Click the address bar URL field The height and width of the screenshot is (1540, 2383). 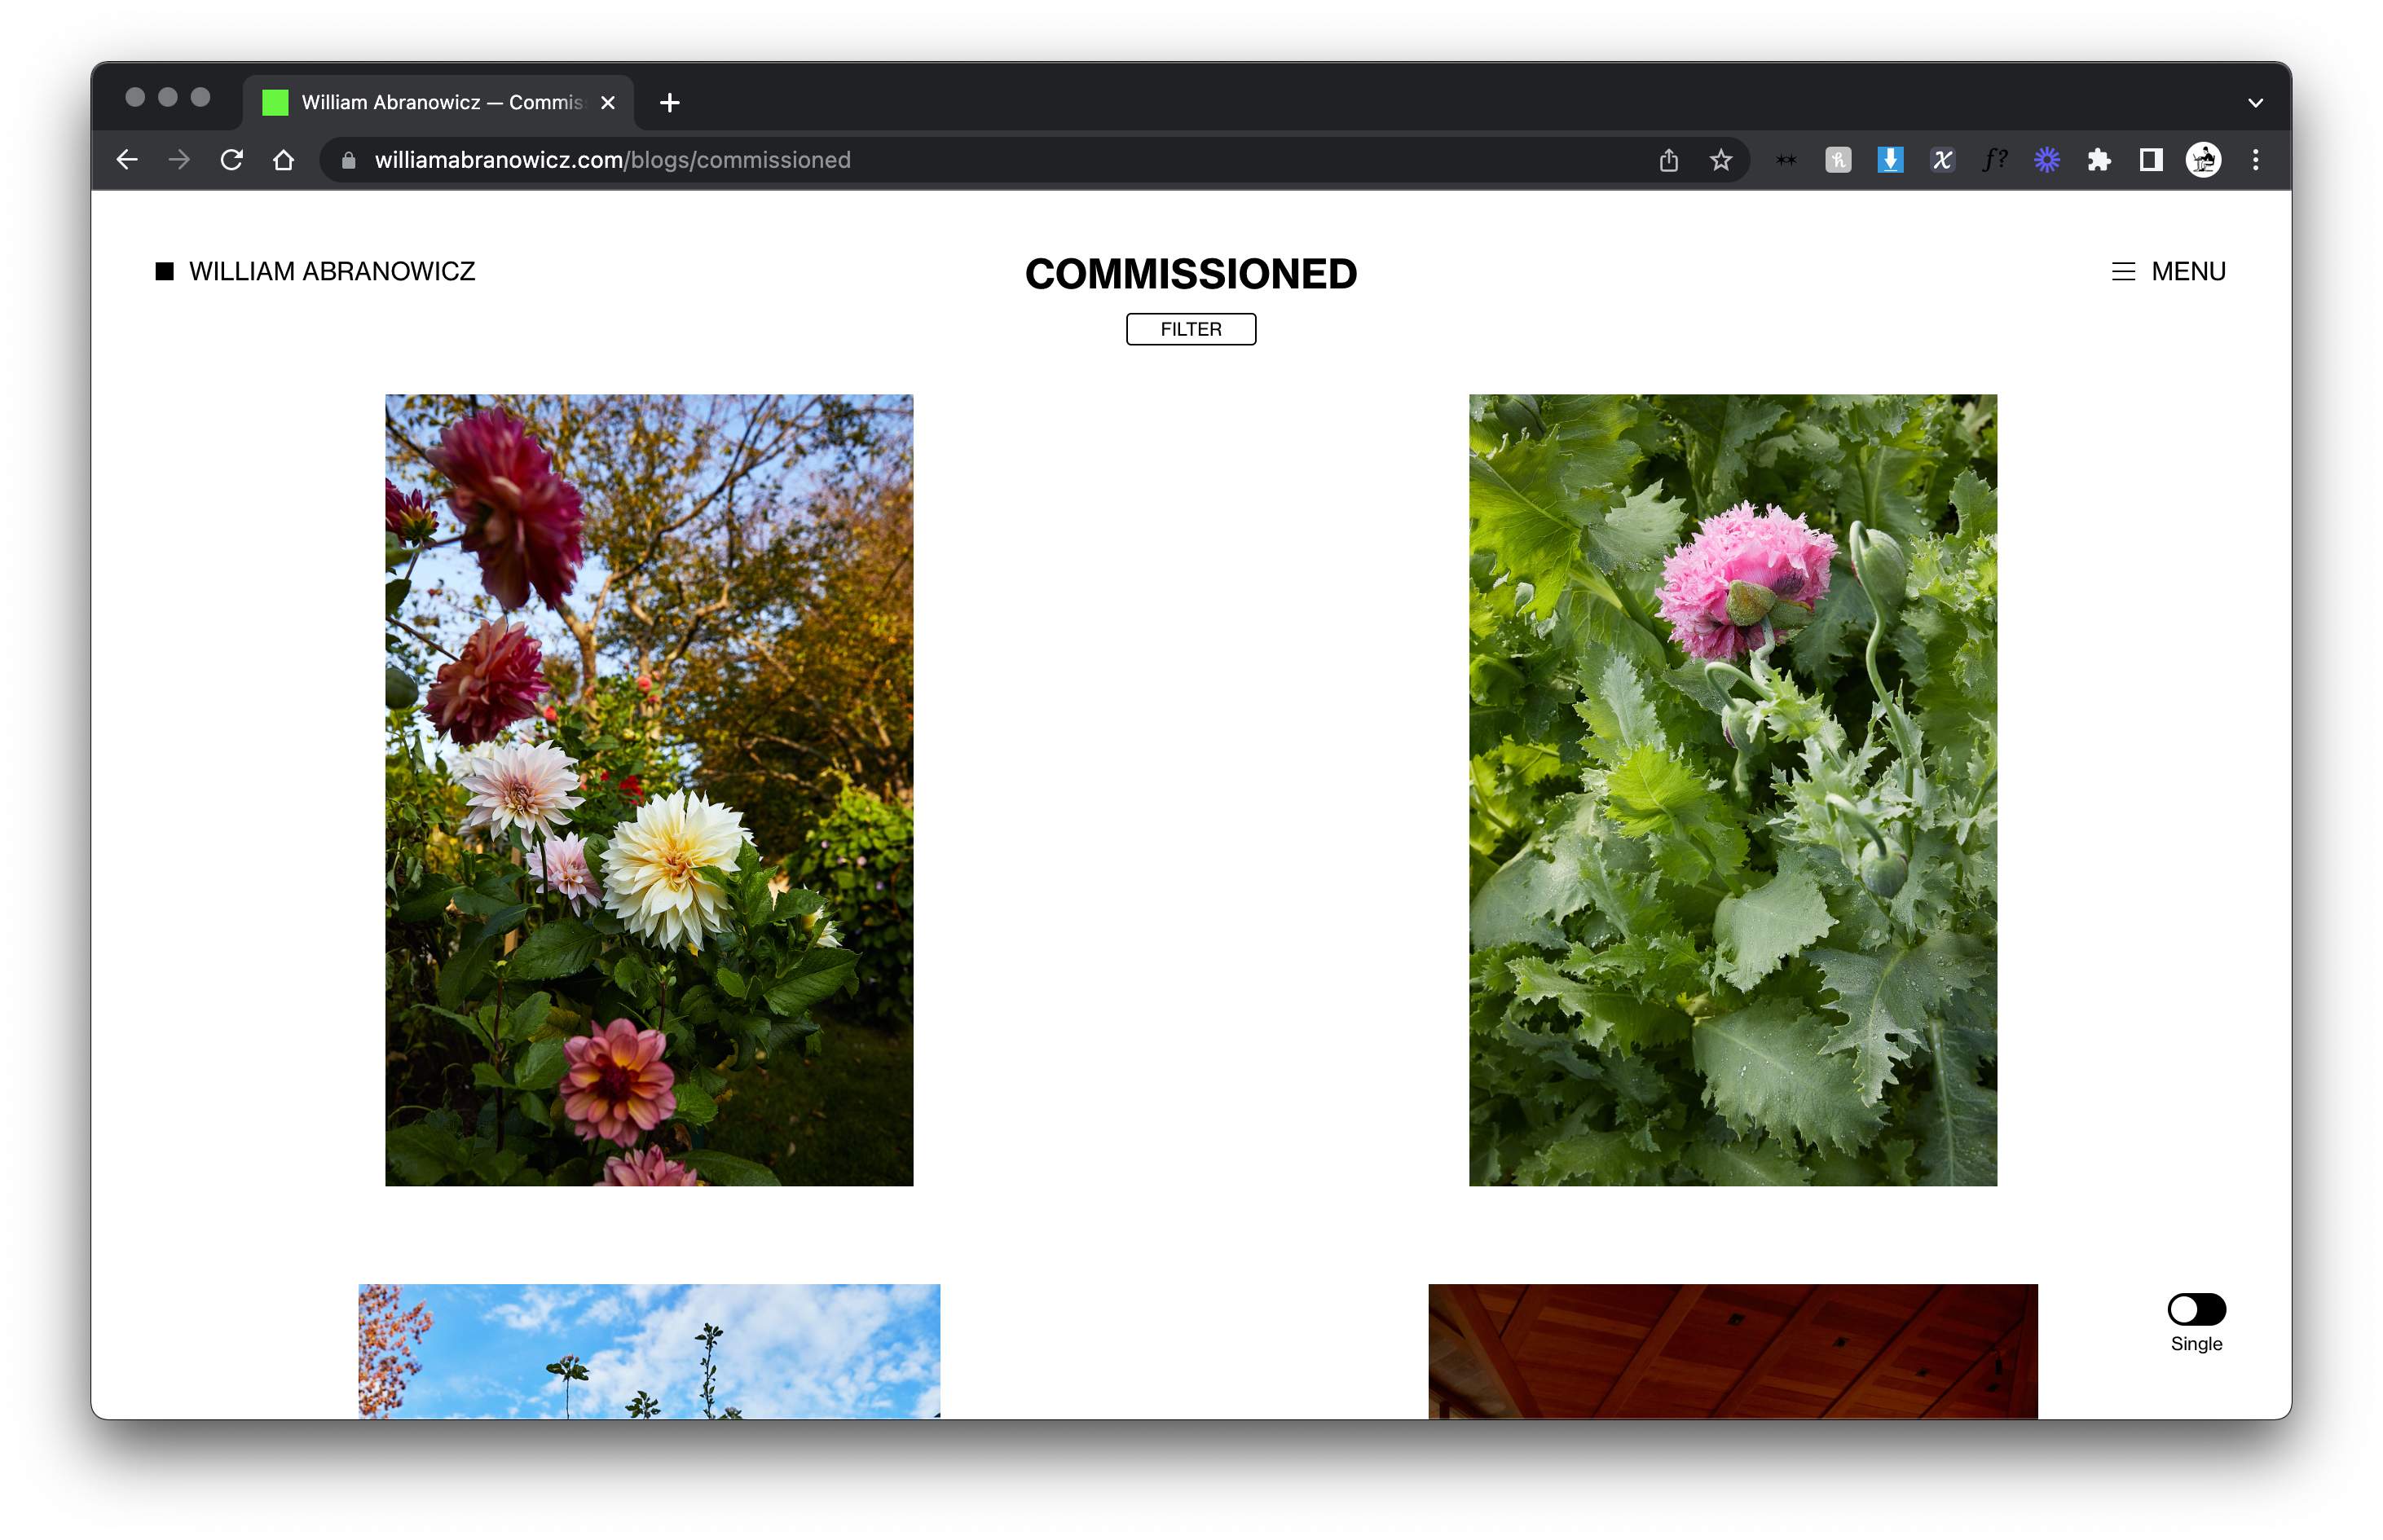click(x=900, y=160)
